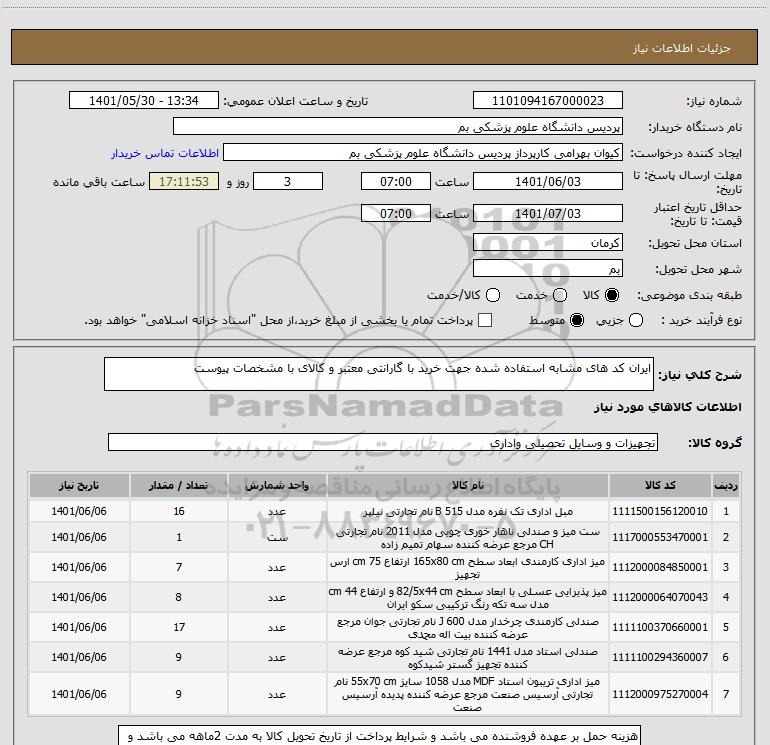This screenshot has height=745, width=770.
Task: Click the response deadline time 07:00 field
Action: pyautogui.click(x=396, y=181)
